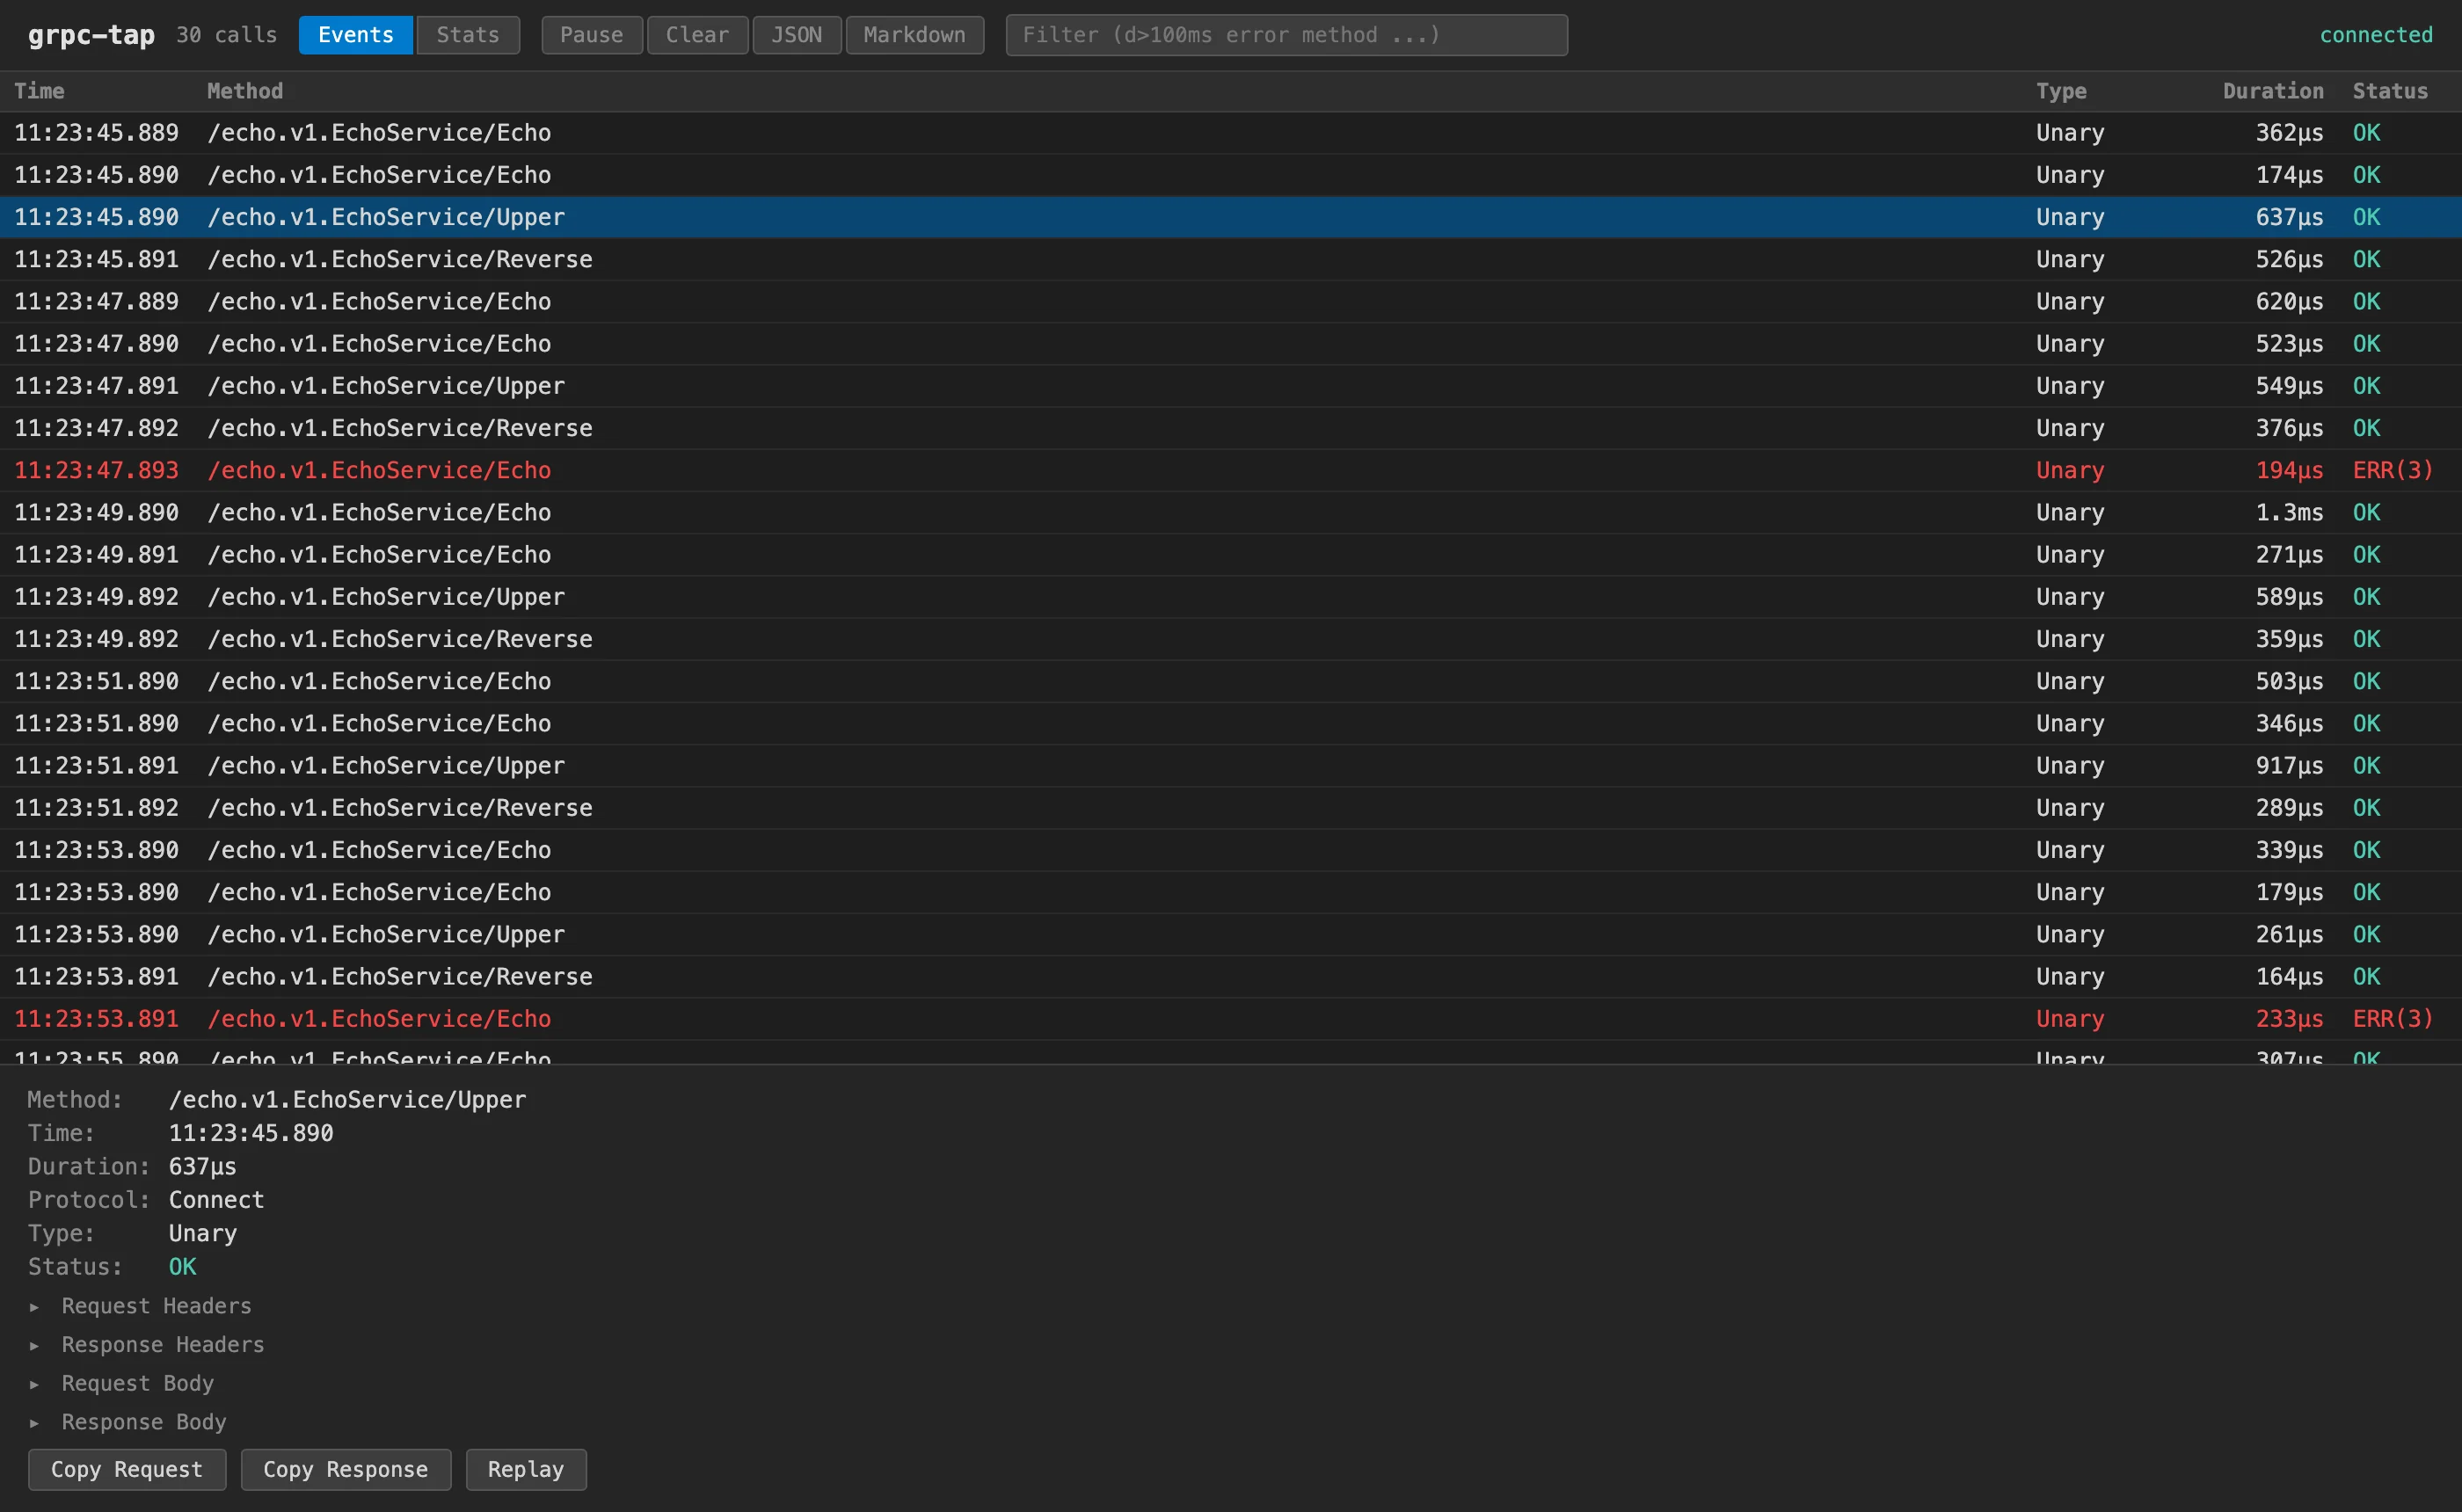Screen dimensions: 2462x1512
Task: Select the highlighted Upper call at 11:23:45.890
Action: pyautogui.click(x=1231, y=217)
